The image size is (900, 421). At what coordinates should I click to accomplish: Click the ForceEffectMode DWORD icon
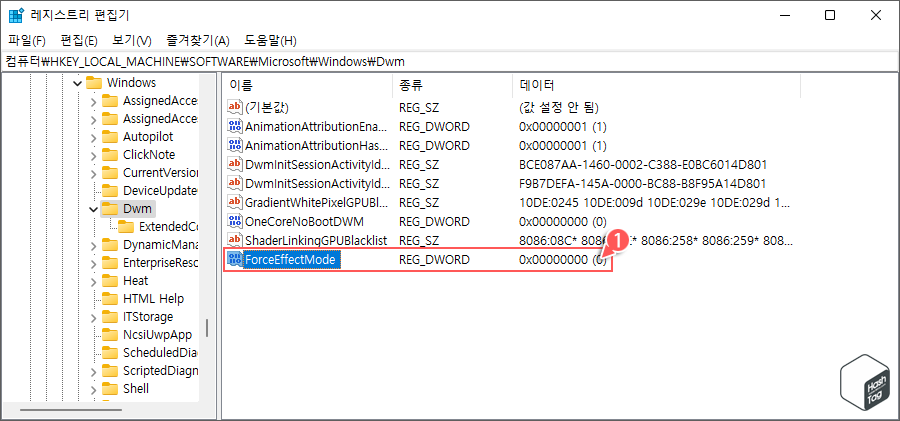pos(235,260)
